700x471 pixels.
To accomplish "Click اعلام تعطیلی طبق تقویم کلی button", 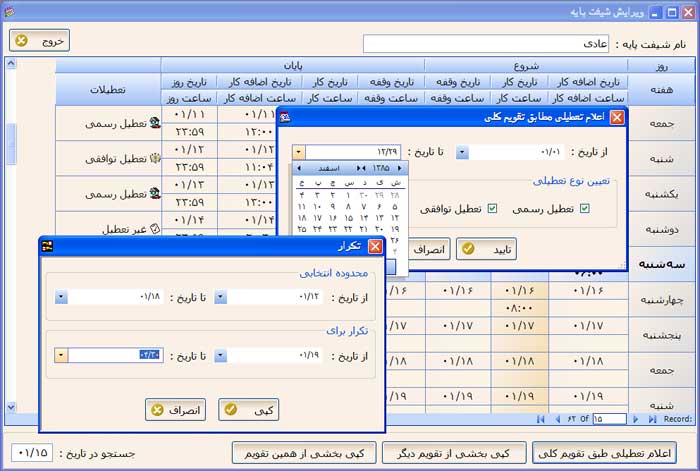I will tap(604, 452).
